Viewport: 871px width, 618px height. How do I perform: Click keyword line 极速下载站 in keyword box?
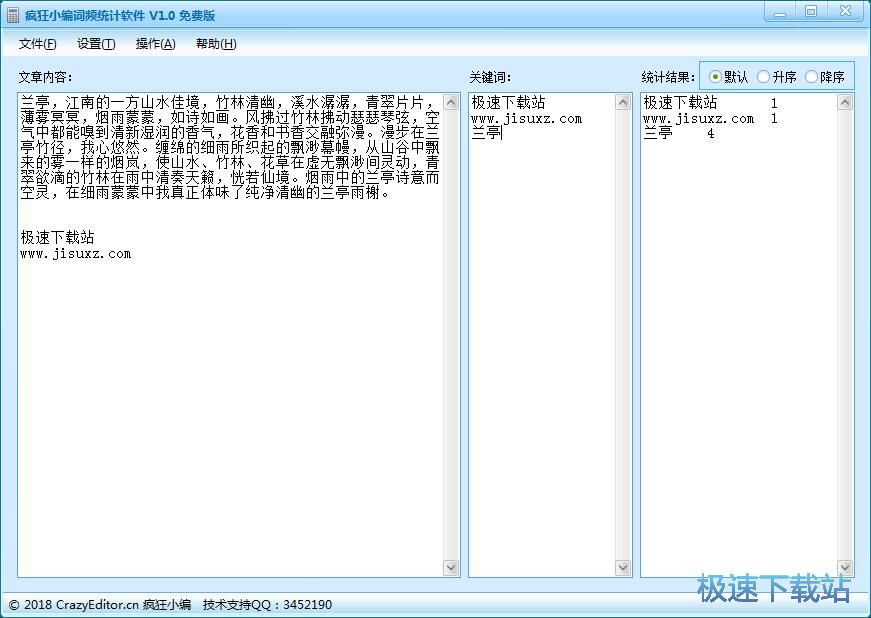[508, 103]
